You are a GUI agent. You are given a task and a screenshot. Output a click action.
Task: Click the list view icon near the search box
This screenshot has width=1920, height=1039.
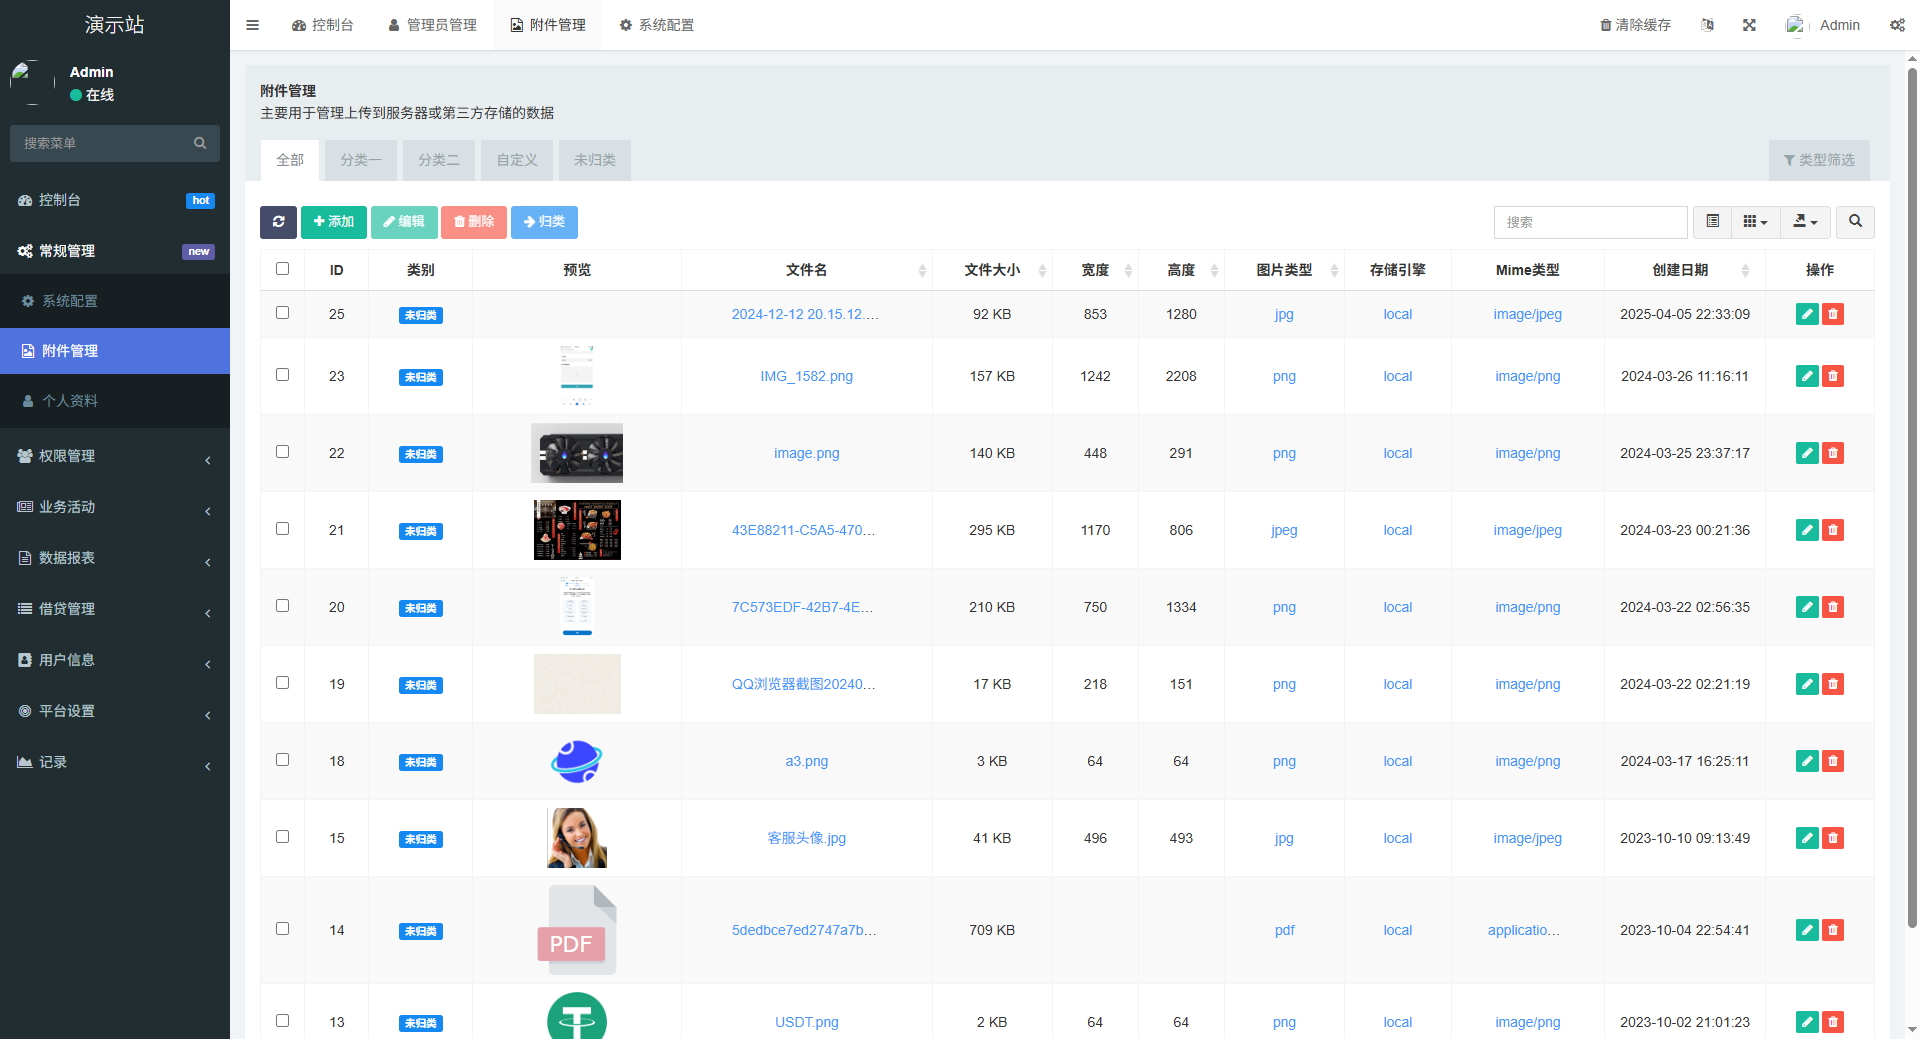coord(1711,222)
